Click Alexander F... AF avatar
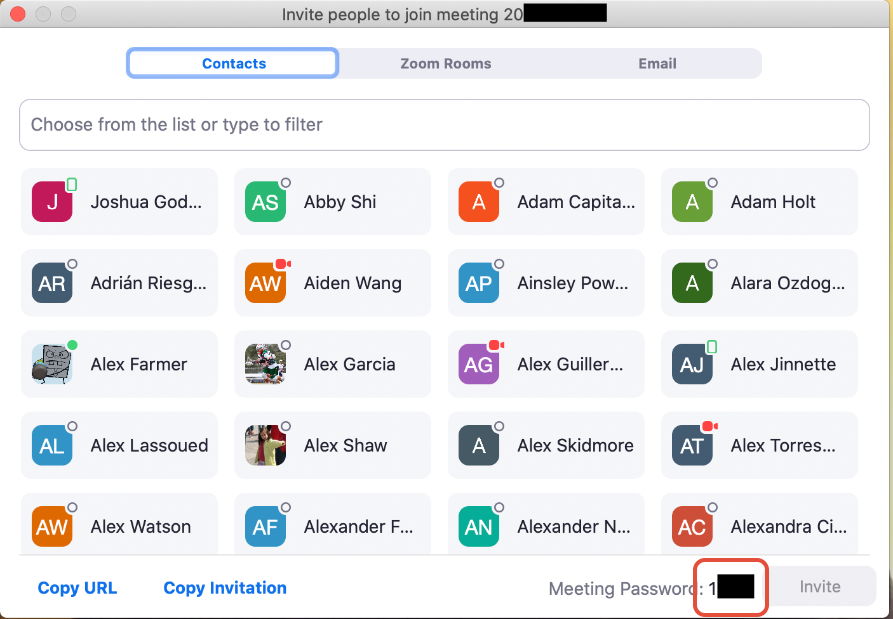This screenshot has height=619, width=893. coord(265,527)
